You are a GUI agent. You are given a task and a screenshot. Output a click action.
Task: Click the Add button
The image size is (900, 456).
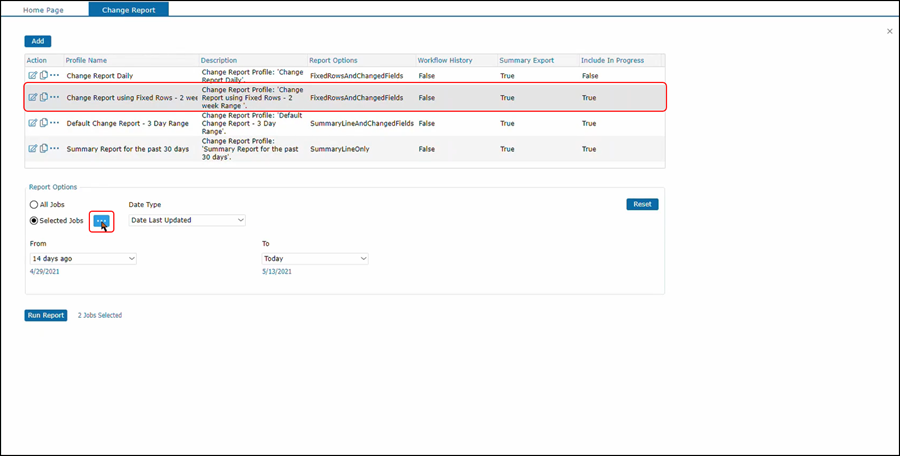38,41
